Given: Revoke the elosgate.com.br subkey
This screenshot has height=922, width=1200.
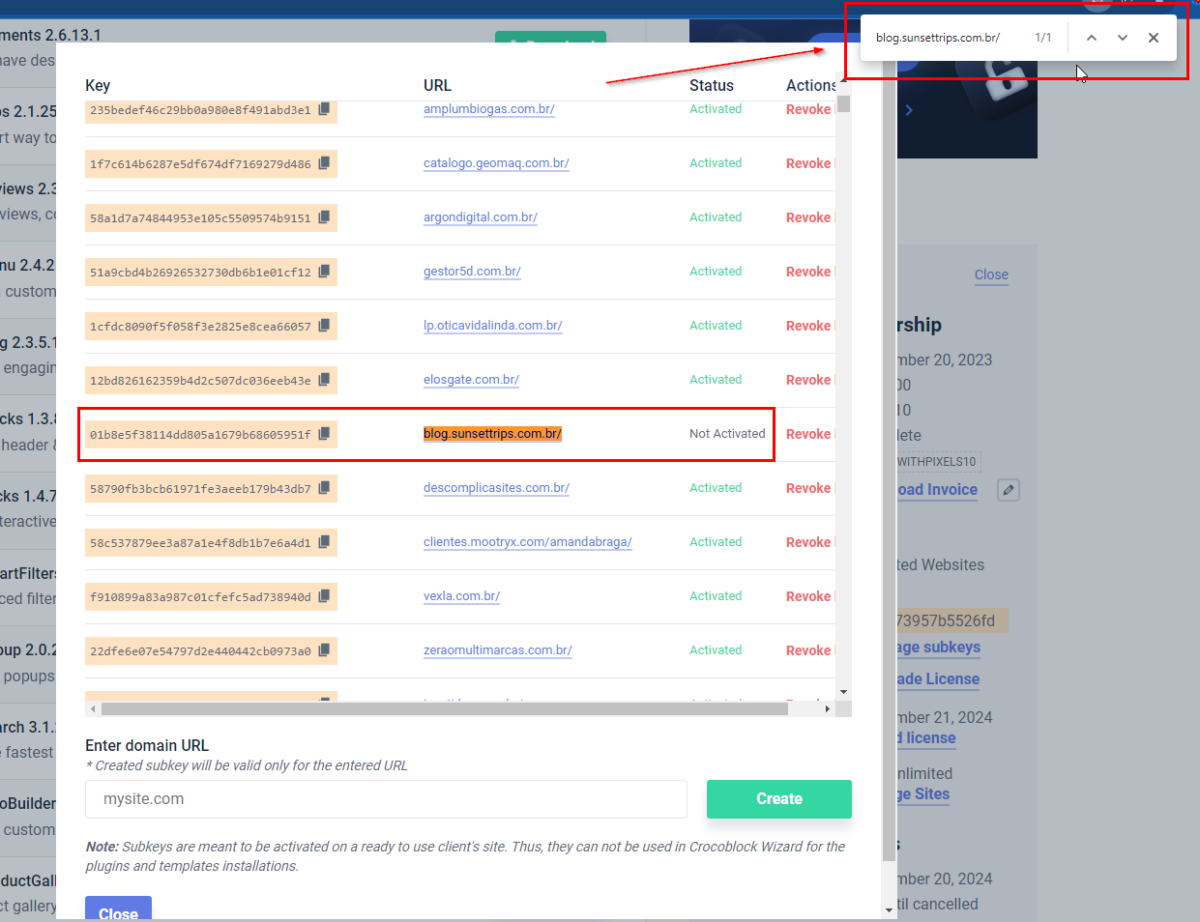Looking at the screenshot, I should point(808,380).
